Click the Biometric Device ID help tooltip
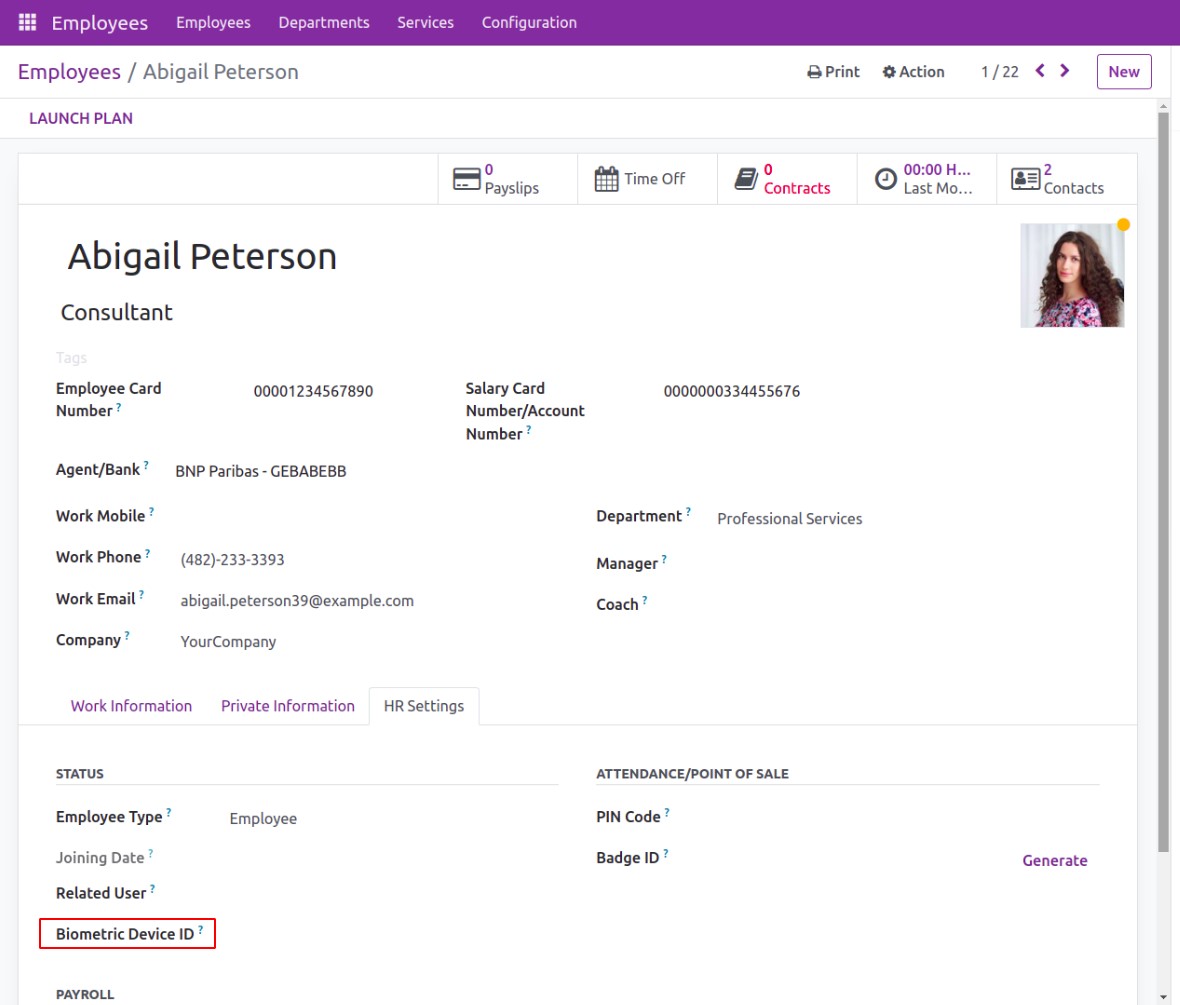This screenshot has width=1180, height=1005. click(x=201, y=930)
